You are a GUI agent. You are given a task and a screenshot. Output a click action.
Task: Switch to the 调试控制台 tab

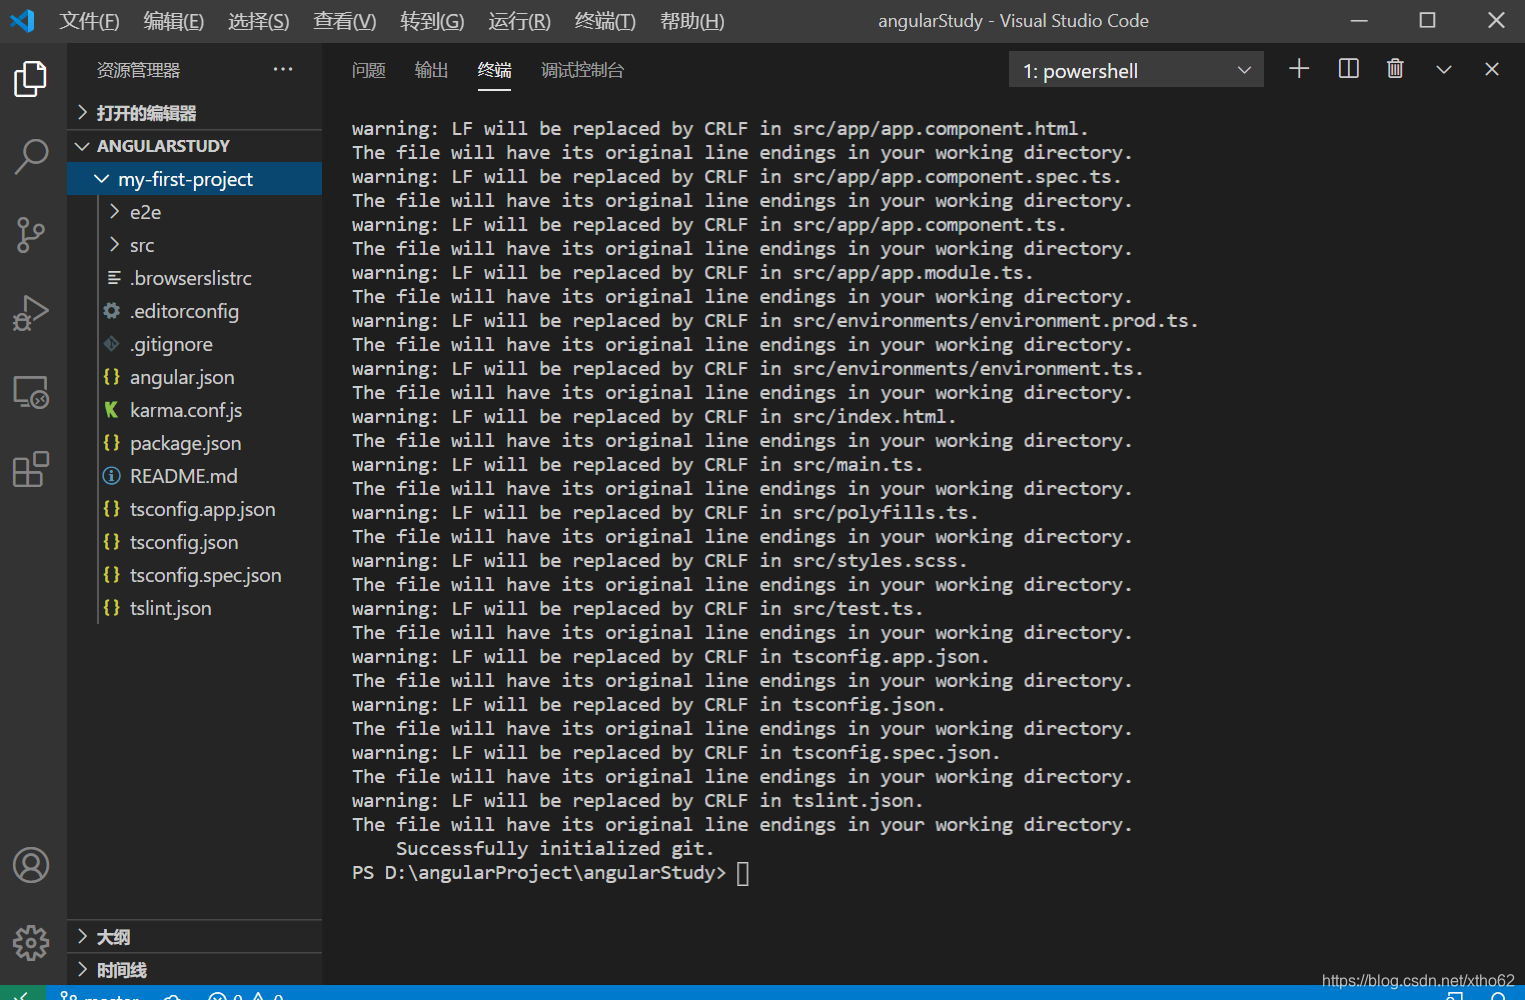point(582,70)
